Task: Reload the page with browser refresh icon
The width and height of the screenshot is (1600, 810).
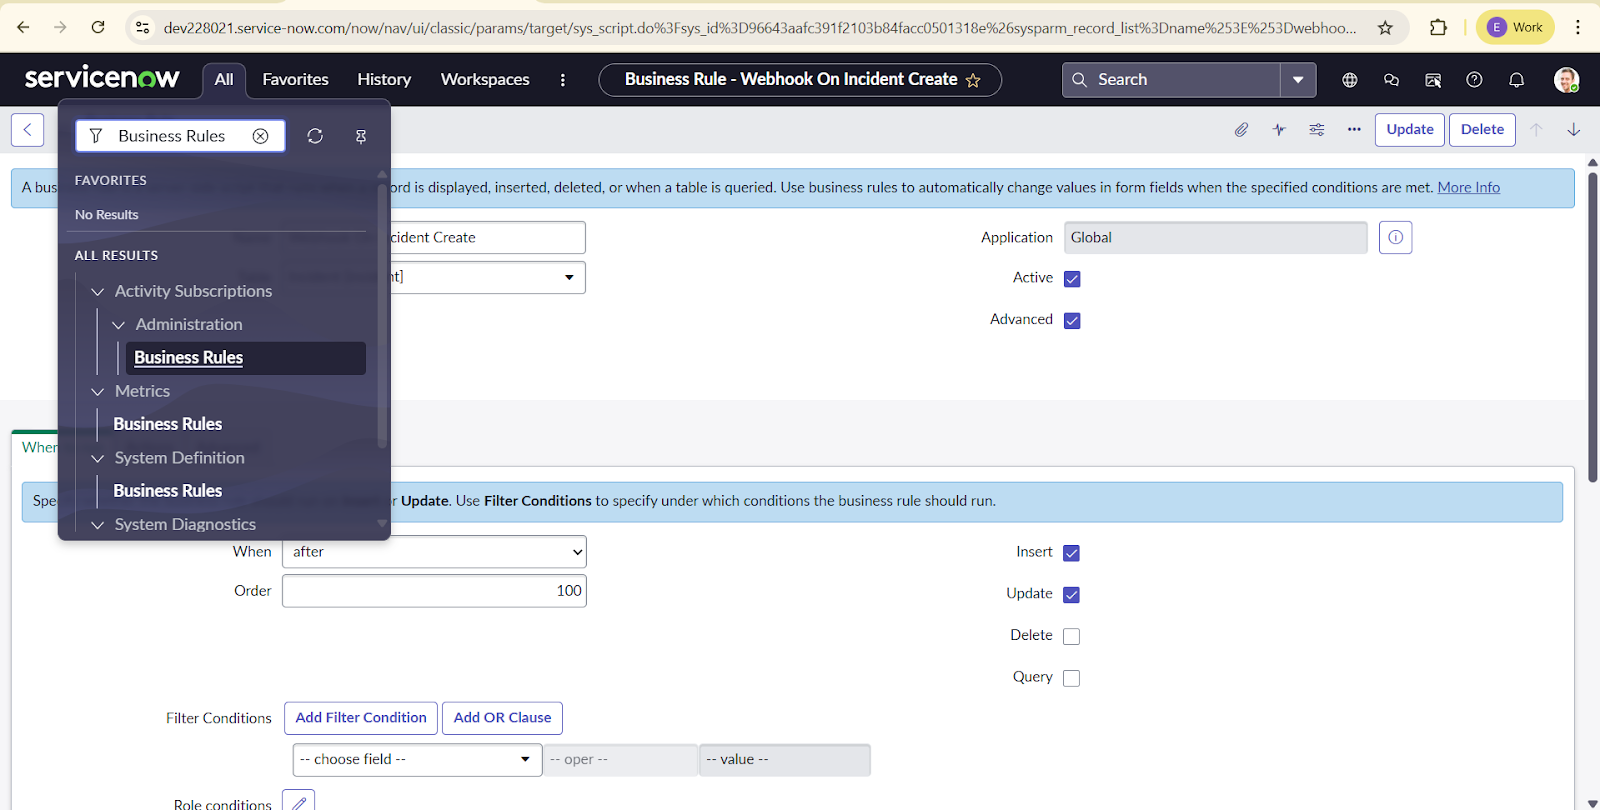Action: (x=98, y=27)
